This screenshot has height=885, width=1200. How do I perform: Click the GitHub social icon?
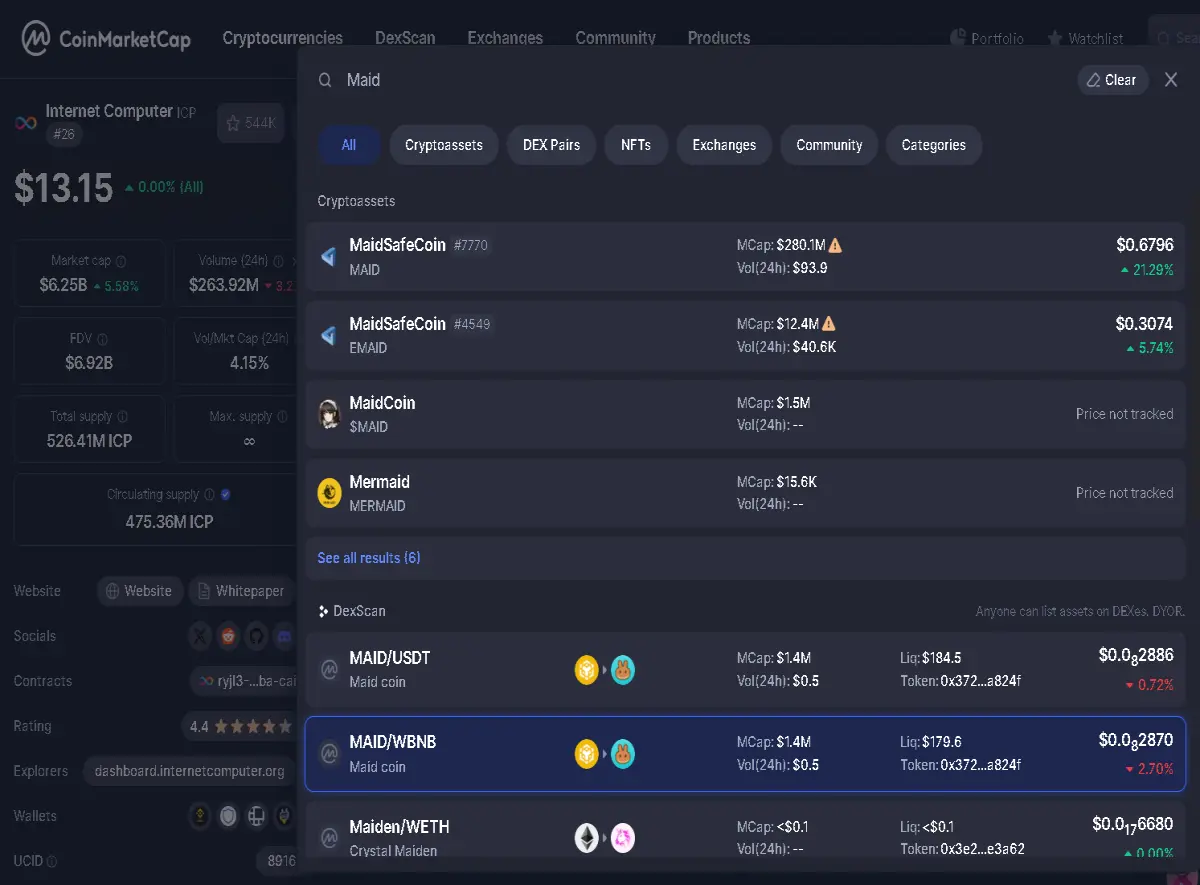(257, 636)
